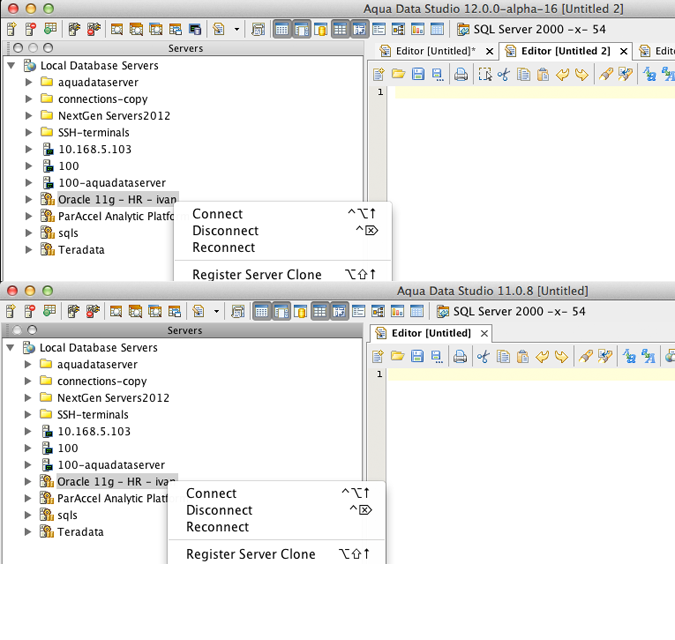
Task: Expand connections-copy folder in 12.0.0 window
Action: (x=28, y=99)
